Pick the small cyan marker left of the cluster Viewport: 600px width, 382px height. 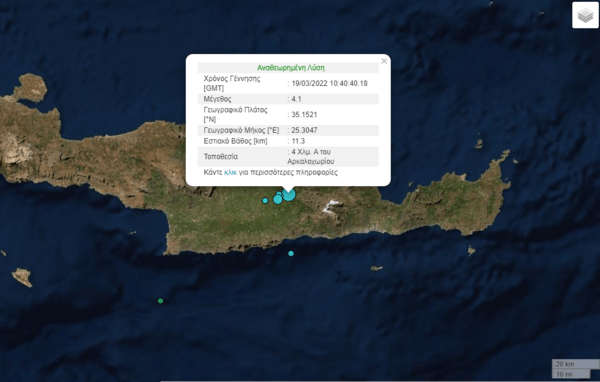265,201
